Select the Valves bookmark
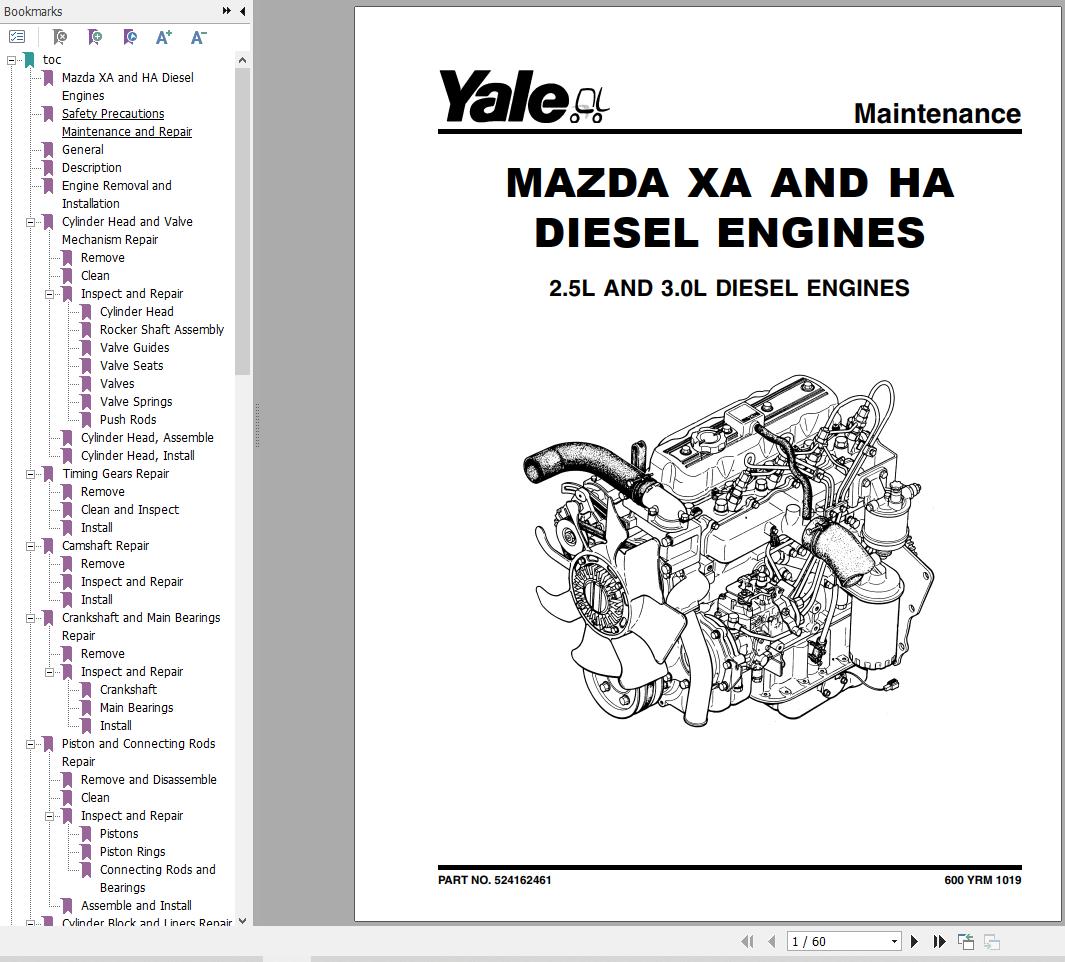Image resolution: width=1065 pixels, height=962 pixels. tap(117, 383)
